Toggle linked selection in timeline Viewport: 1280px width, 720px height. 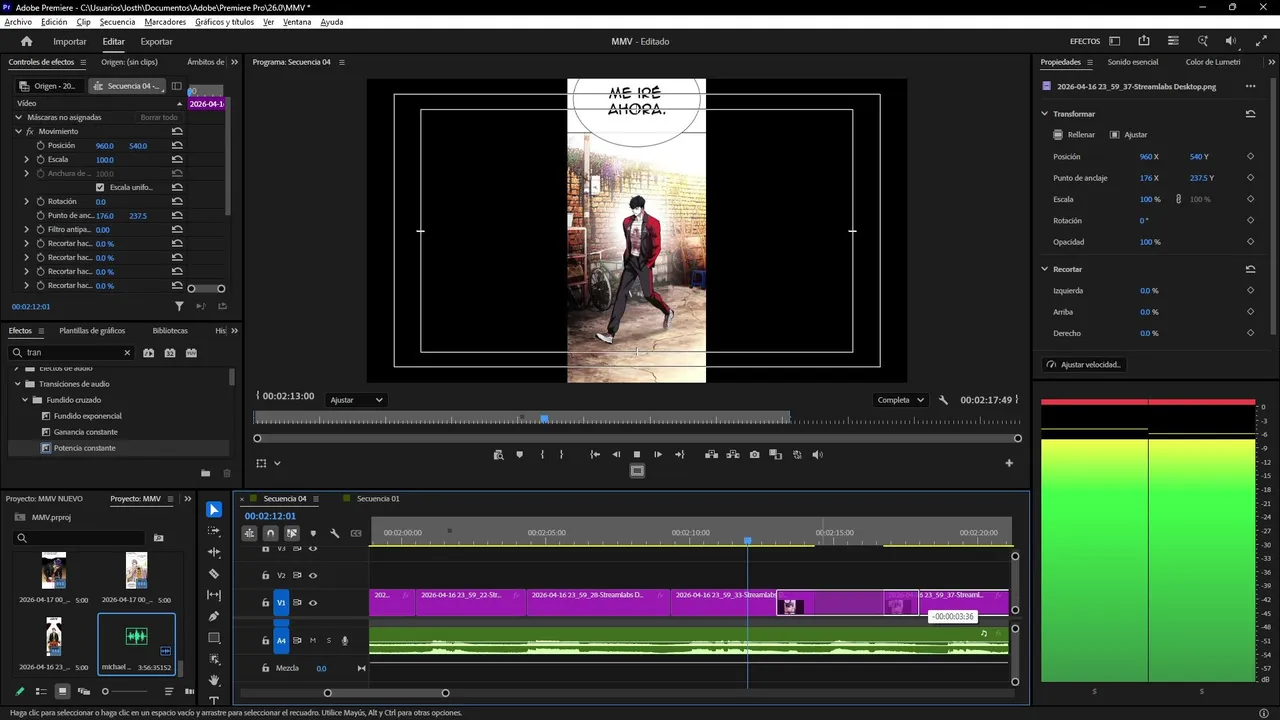pyautogui.click(x=291, y=533)
